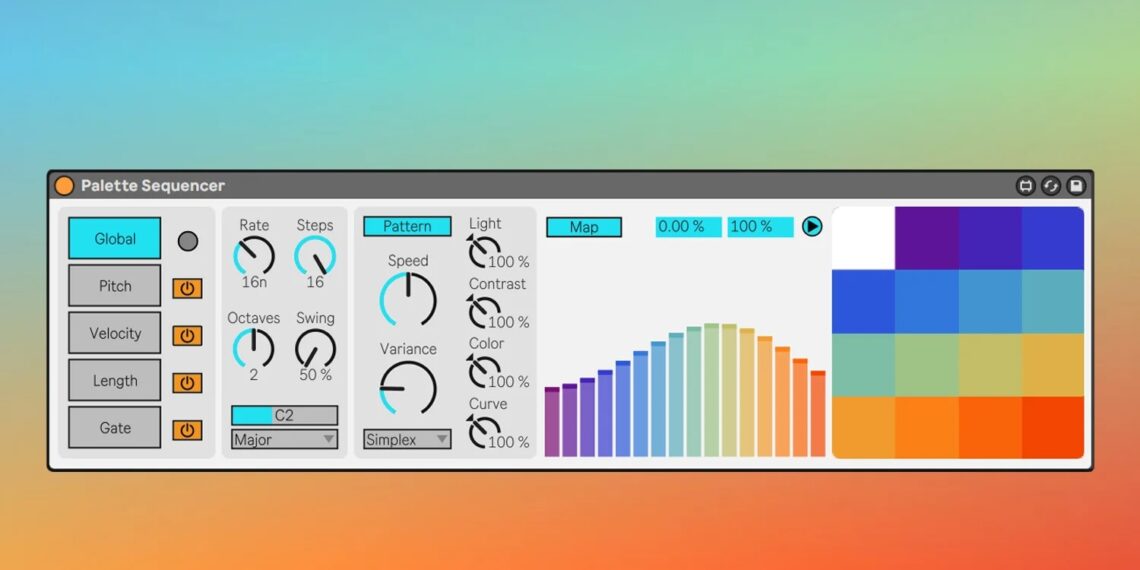Click the leftmost icon of the title bar trio
The width and height of the screenshot is (1140, 570).
pyautogui.click(x=1025, y=186)
